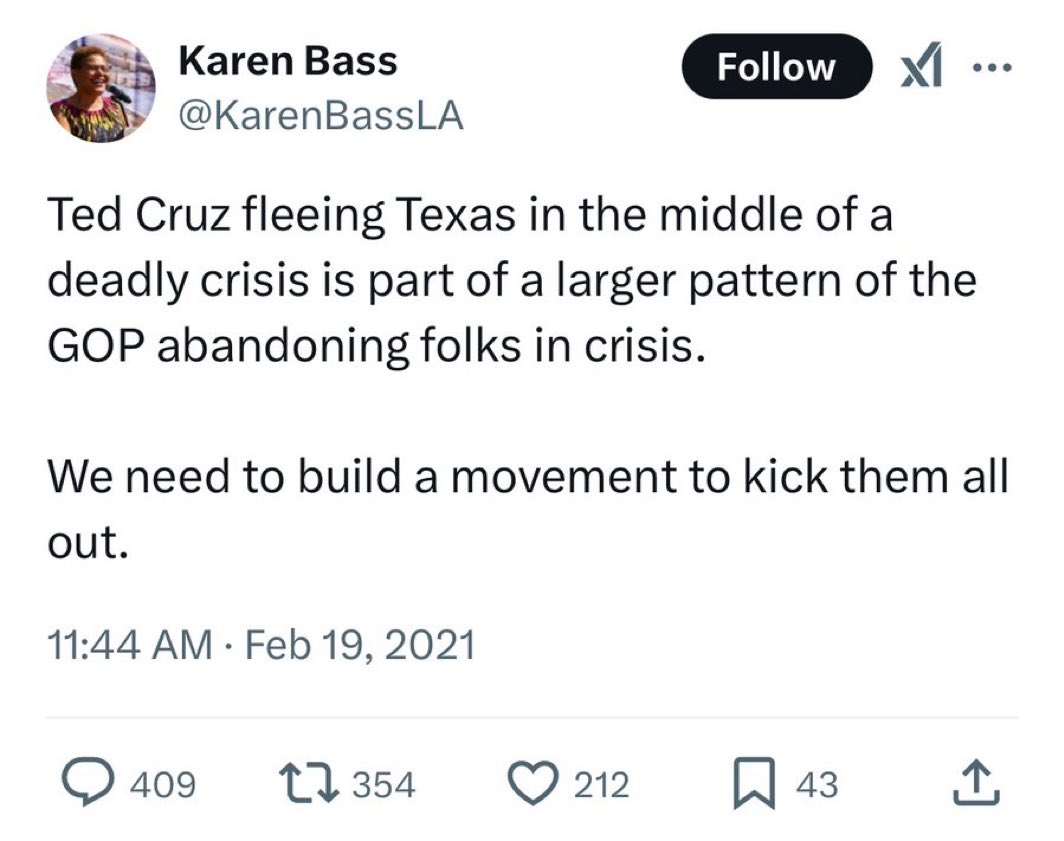This screenshot has height=841, width=1064.
Task: Click the 11:44 AM timestamp
Action: 130,646
